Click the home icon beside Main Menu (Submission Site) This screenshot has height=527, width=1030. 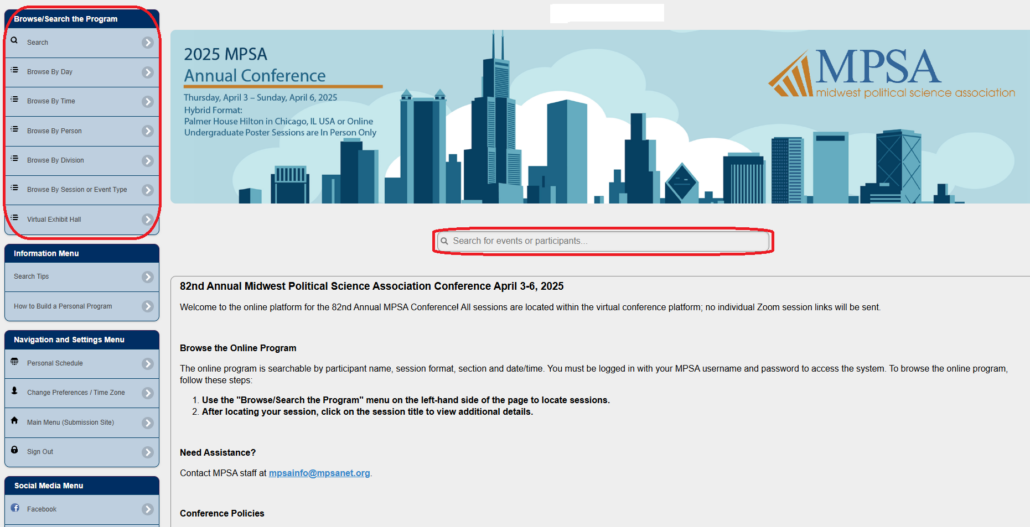[x=14, y=420]
